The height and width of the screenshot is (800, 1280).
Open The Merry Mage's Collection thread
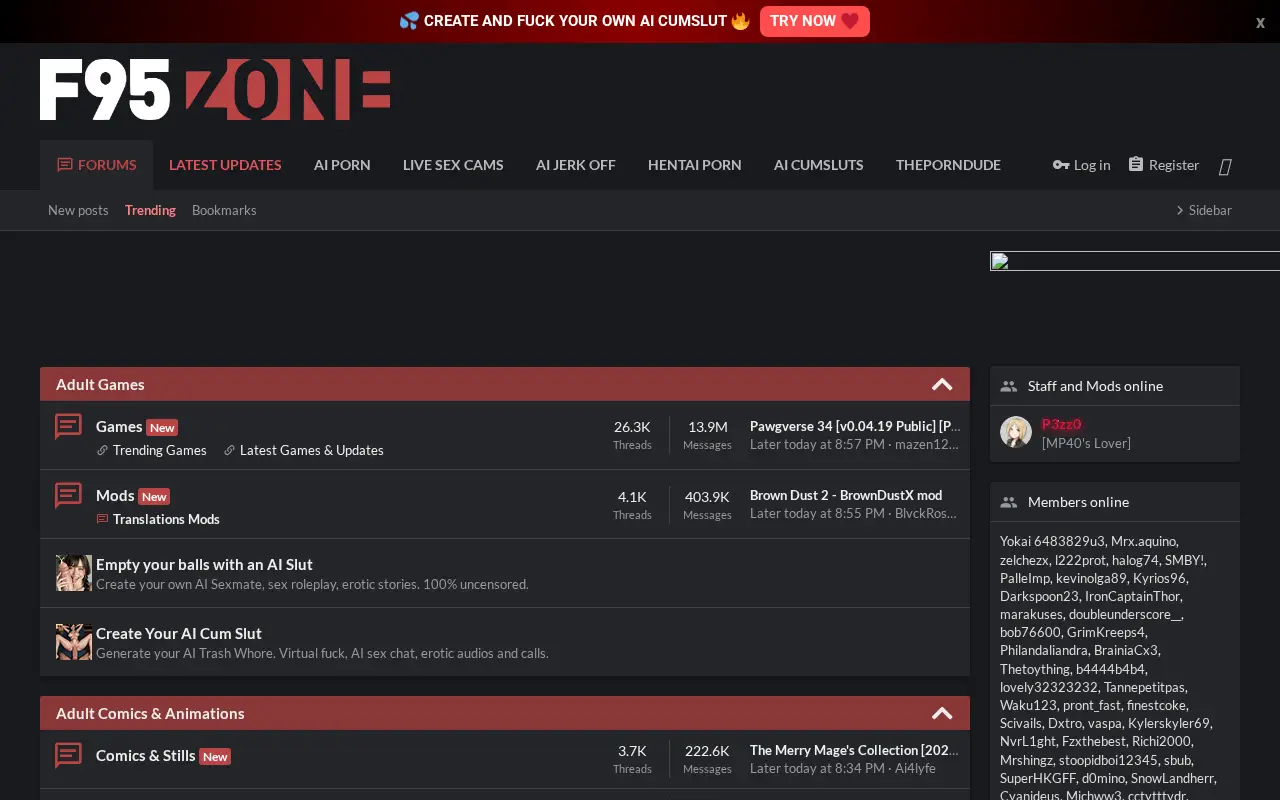tap(854, 751)
